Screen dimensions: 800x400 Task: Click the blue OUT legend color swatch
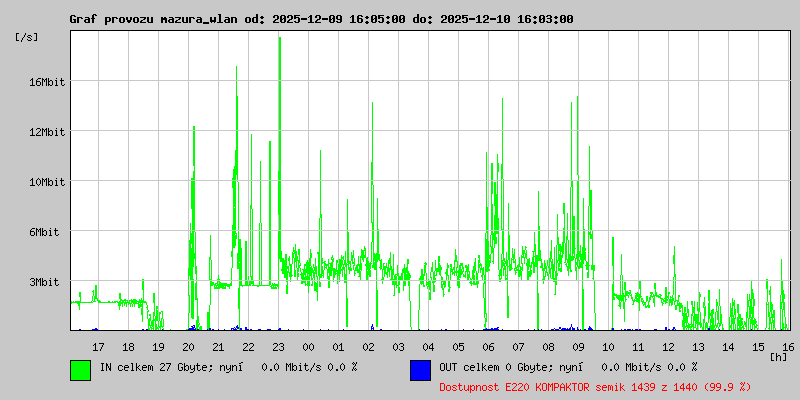420,370
